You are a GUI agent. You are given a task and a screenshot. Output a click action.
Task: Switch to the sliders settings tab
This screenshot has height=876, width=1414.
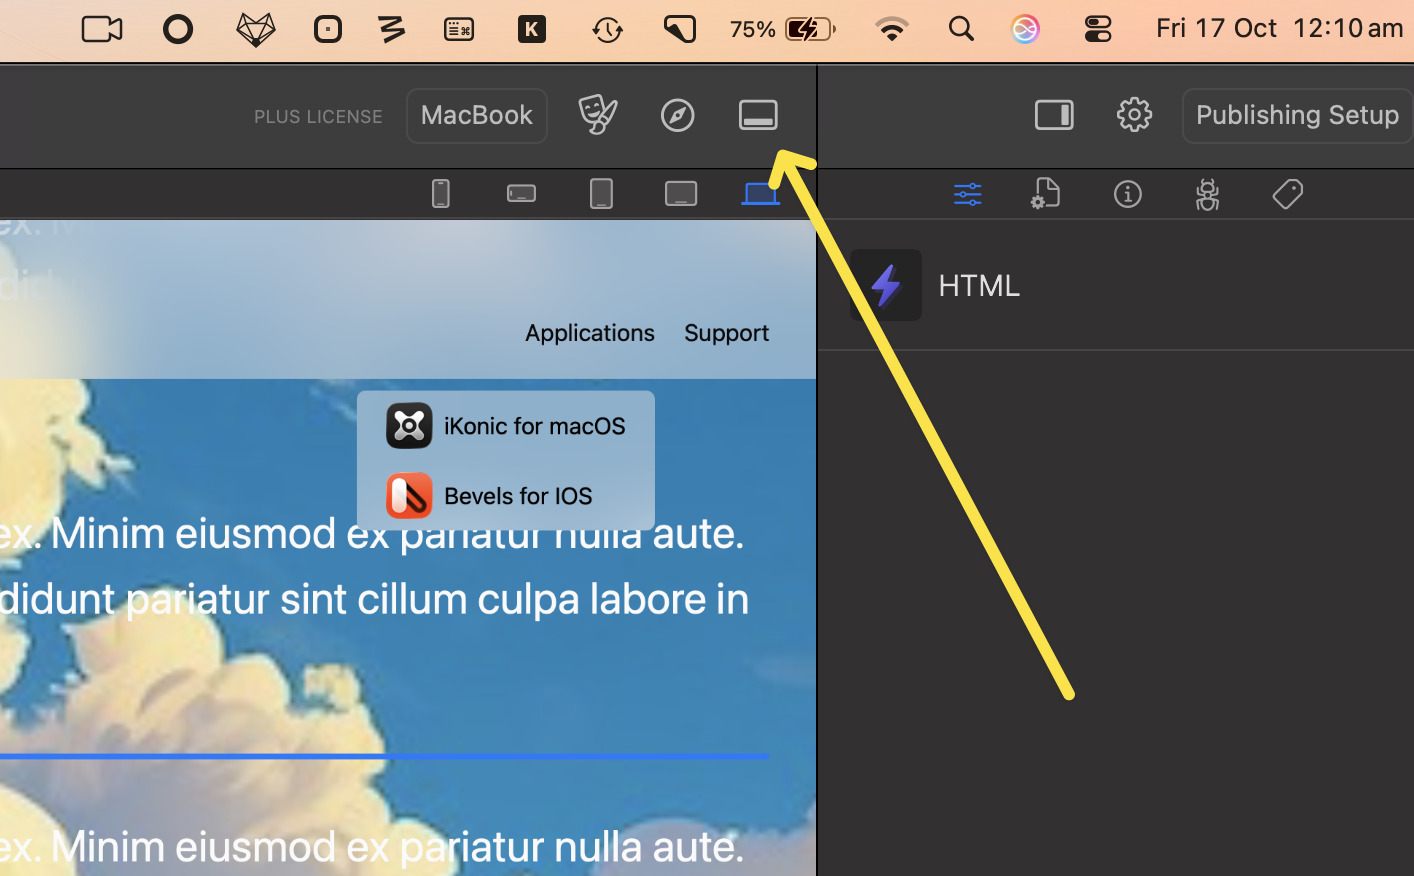point(968,194)
